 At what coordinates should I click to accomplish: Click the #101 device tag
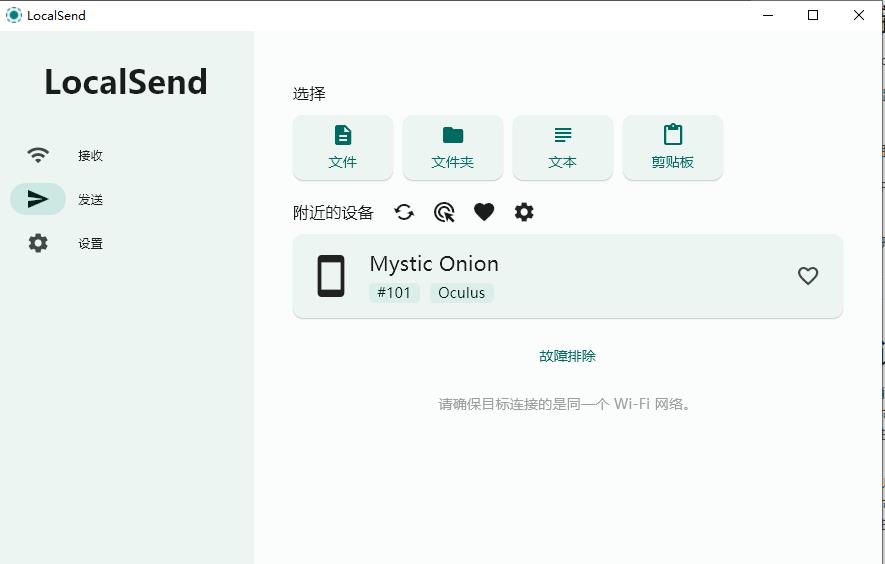click(x=395, y=293)
